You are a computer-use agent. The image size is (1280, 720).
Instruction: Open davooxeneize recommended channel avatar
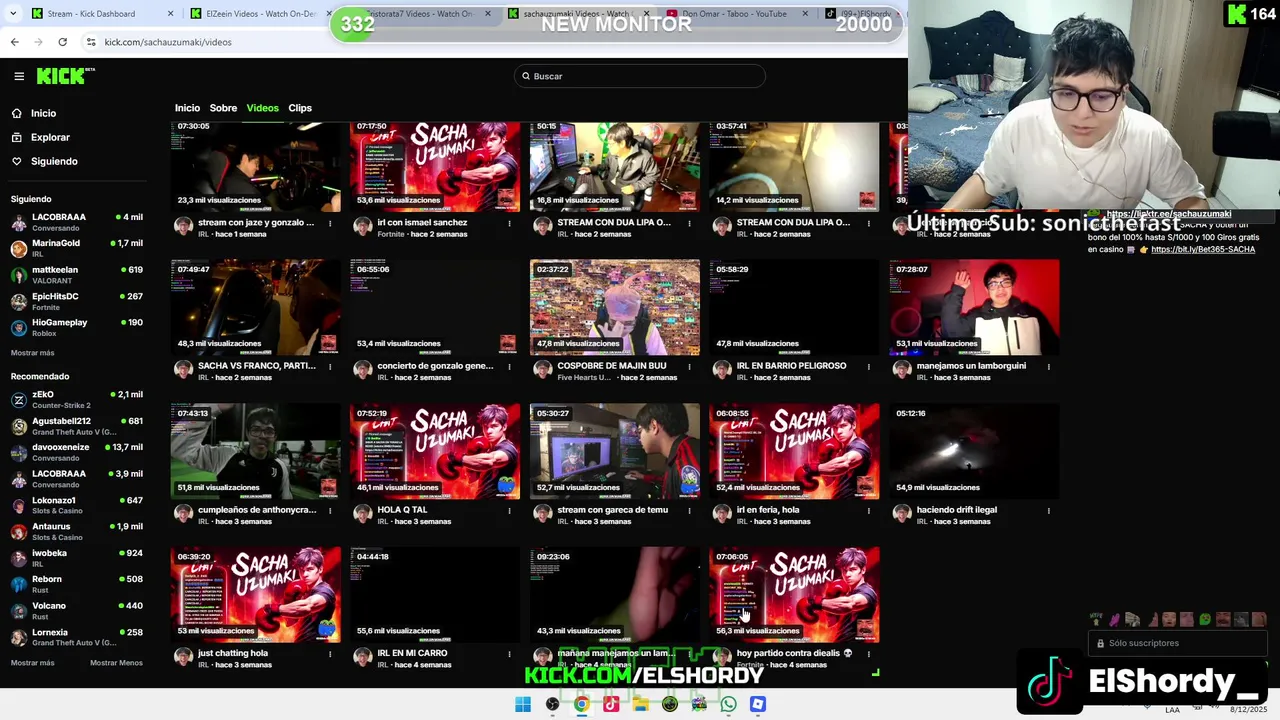pyautogui.click(x=19, y=452)
